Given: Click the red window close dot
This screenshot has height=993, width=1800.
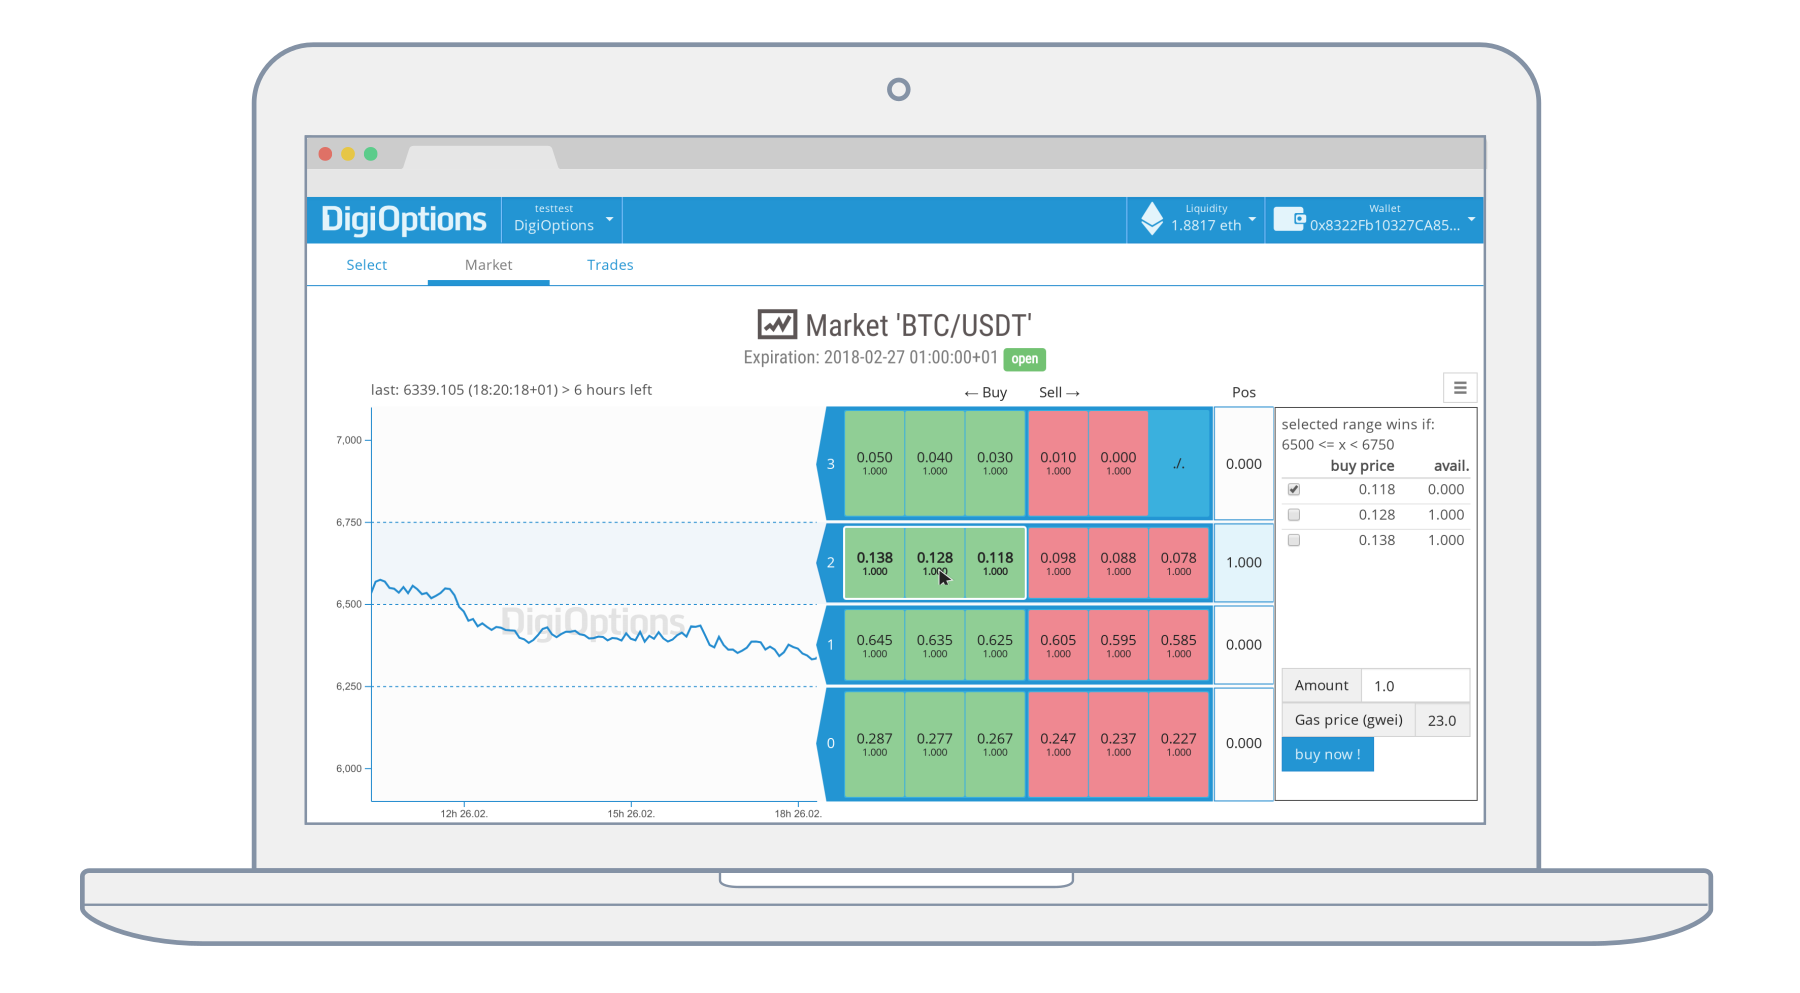Looking at the screenshot, I should pos(325,154).
